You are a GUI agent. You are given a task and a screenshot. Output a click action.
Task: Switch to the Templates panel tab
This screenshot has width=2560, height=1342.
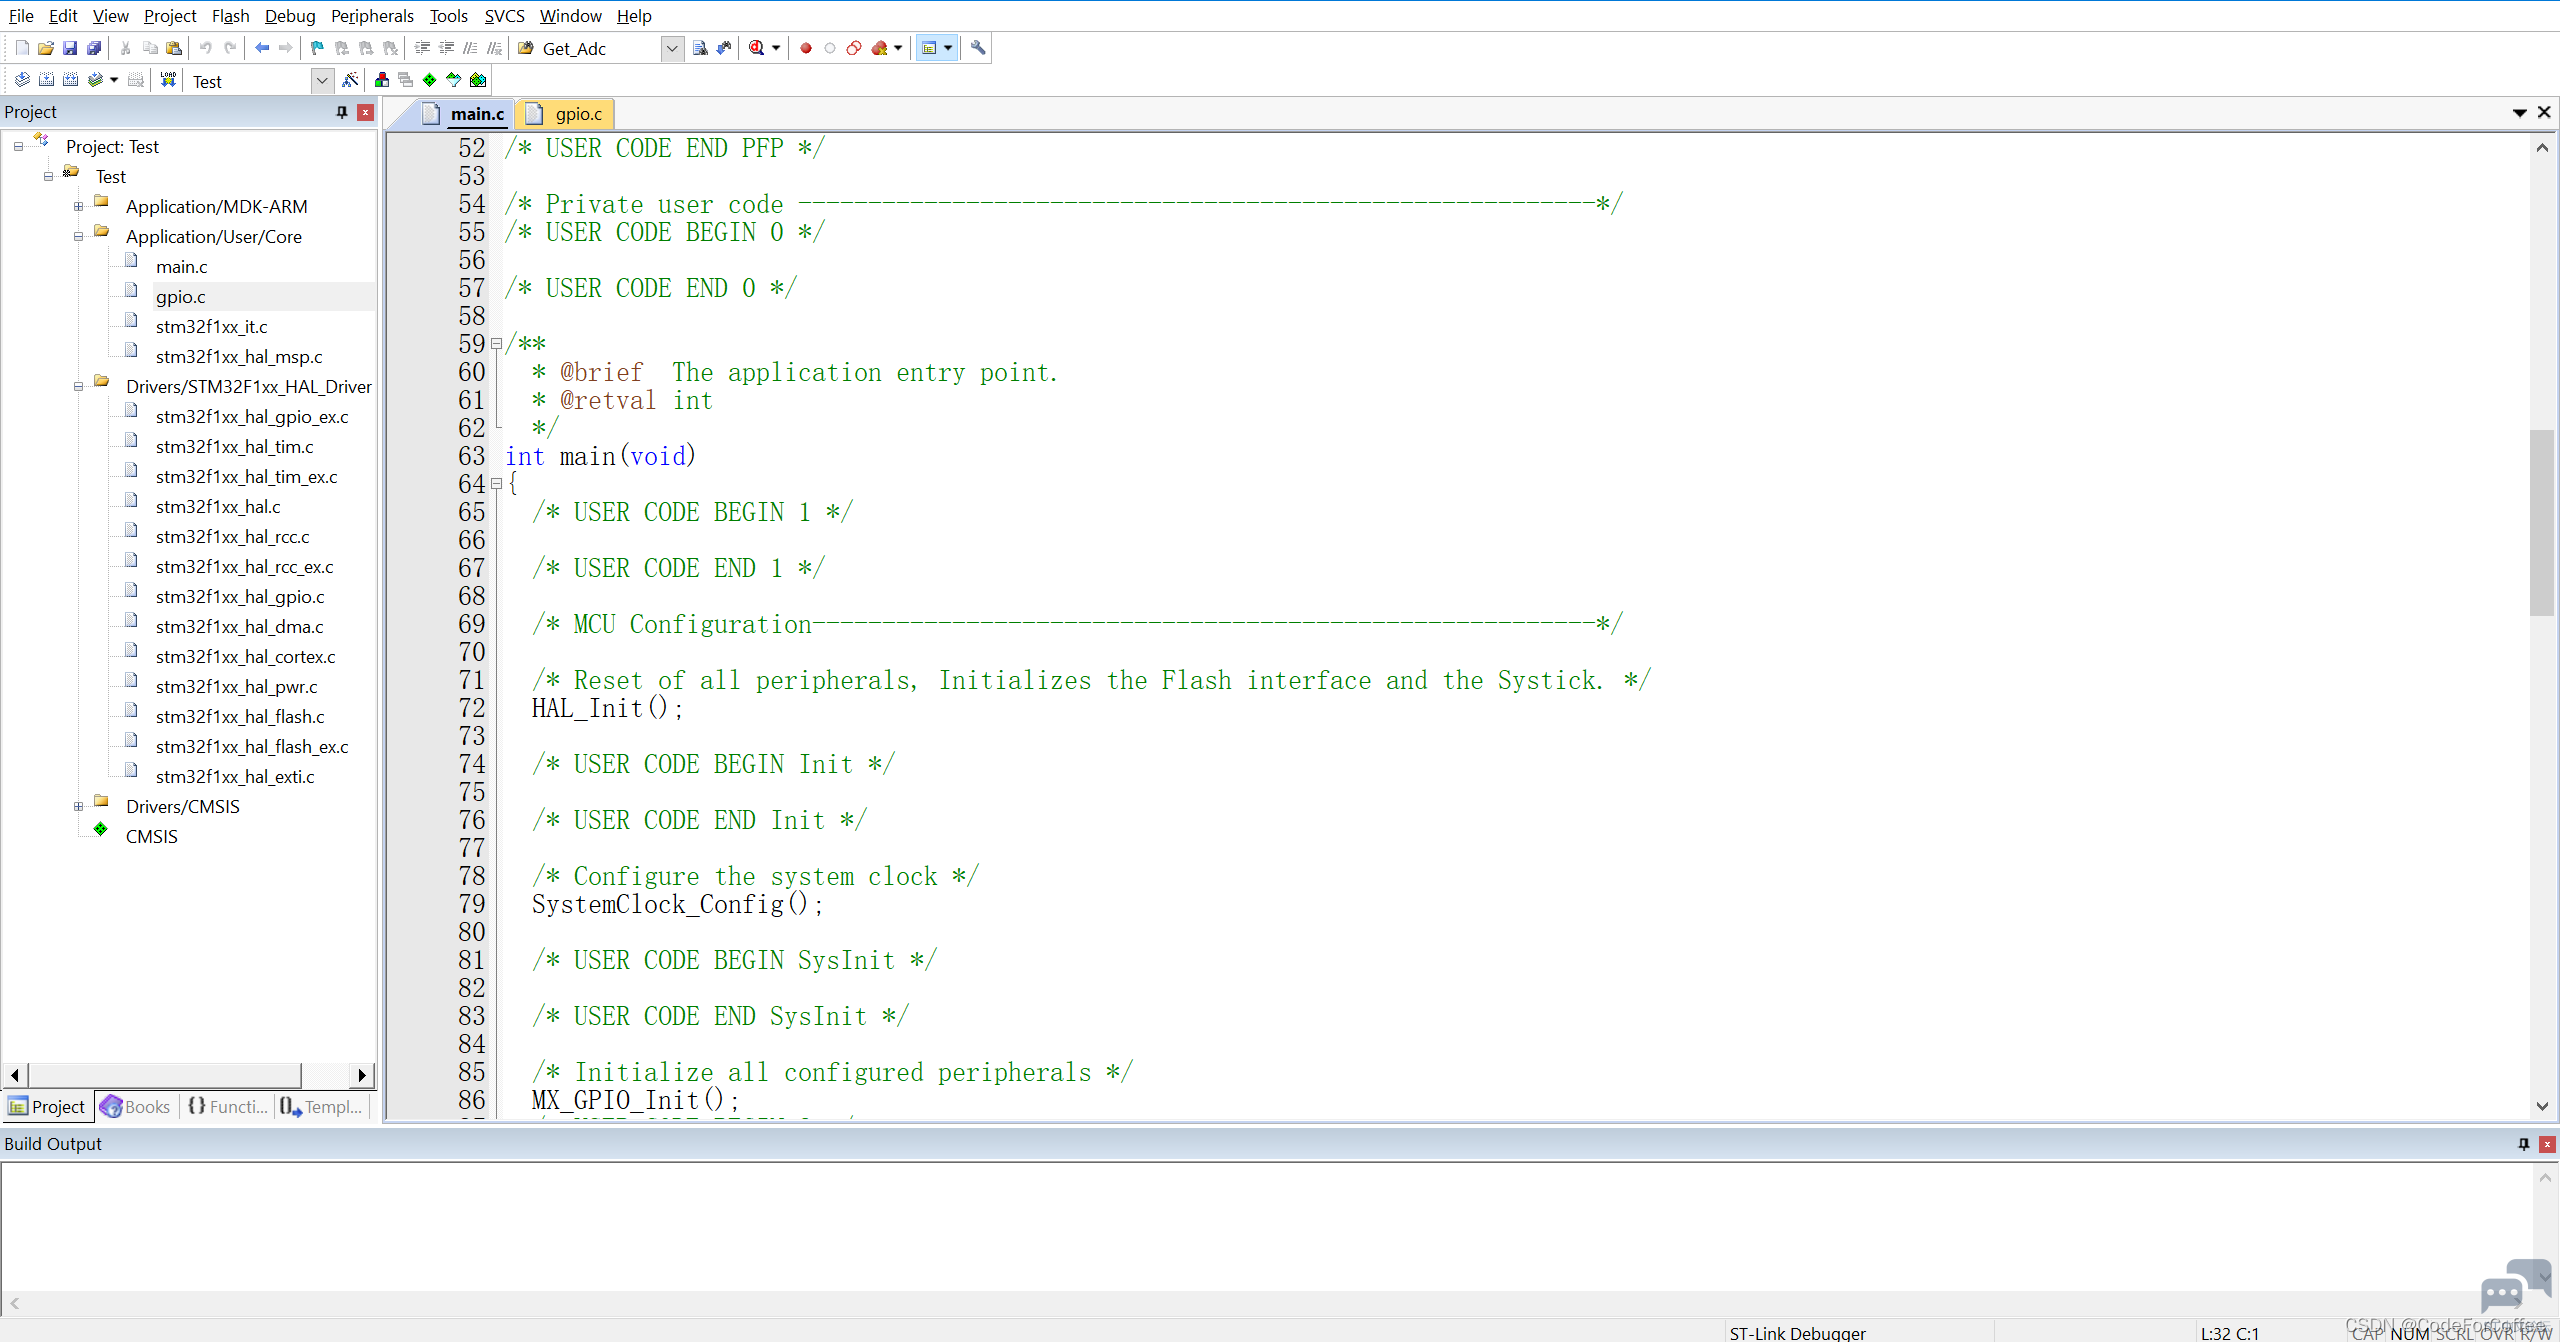coord(320,1107)
